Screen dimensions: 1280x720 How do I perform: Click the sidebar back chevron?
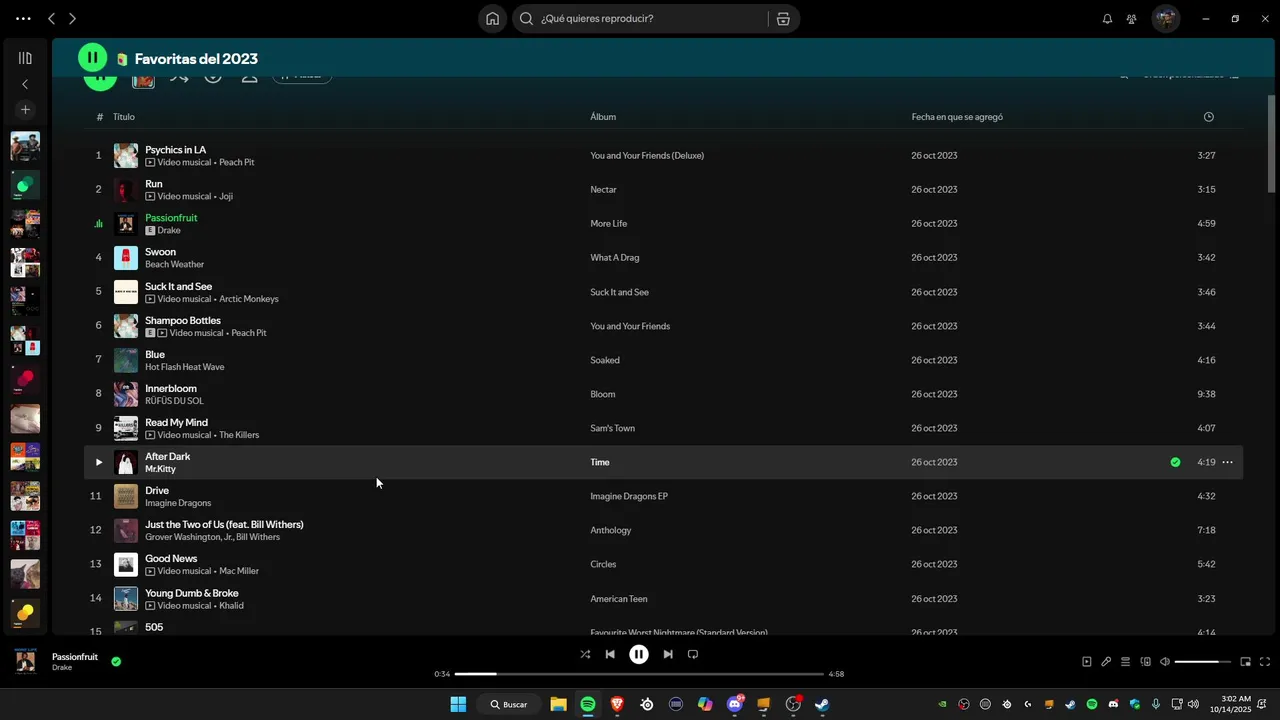click(25, 84)
